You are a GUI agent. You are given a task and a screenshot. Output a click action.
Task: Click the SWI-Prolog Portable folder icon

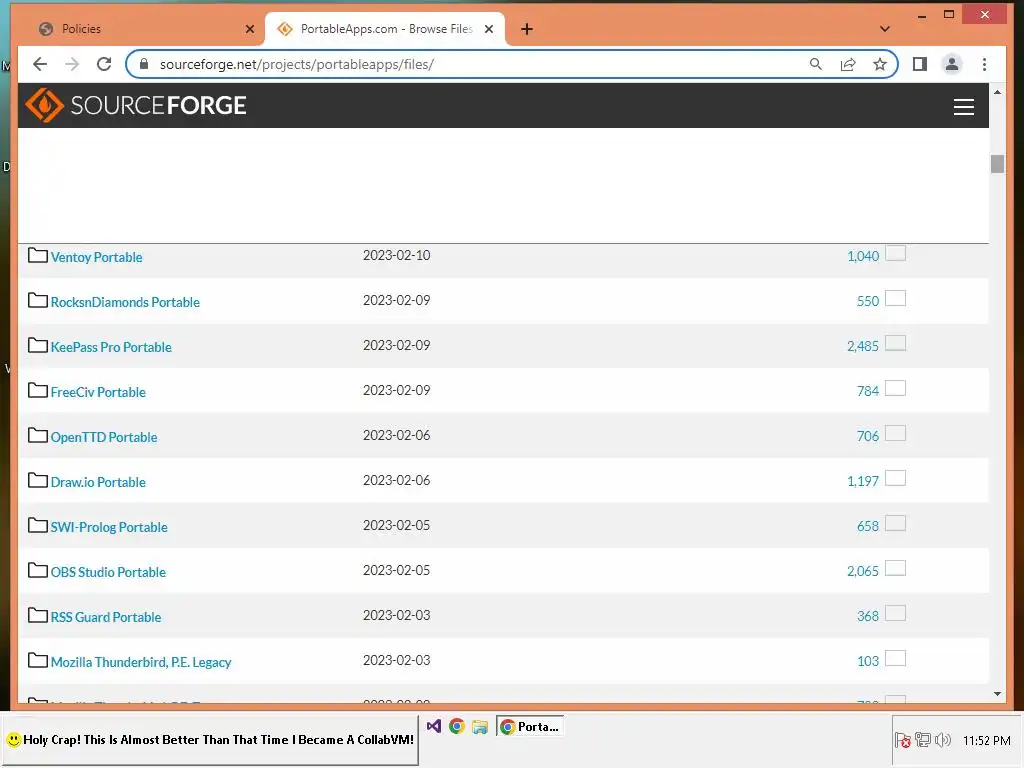[x=37, y=526]
